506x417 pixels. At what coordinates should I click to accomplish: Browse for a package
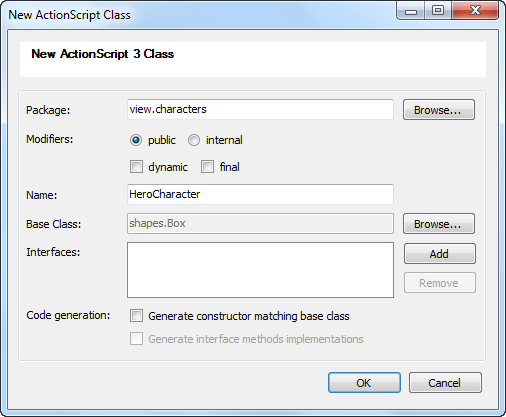pyautogui.click(x=439, y=110)
